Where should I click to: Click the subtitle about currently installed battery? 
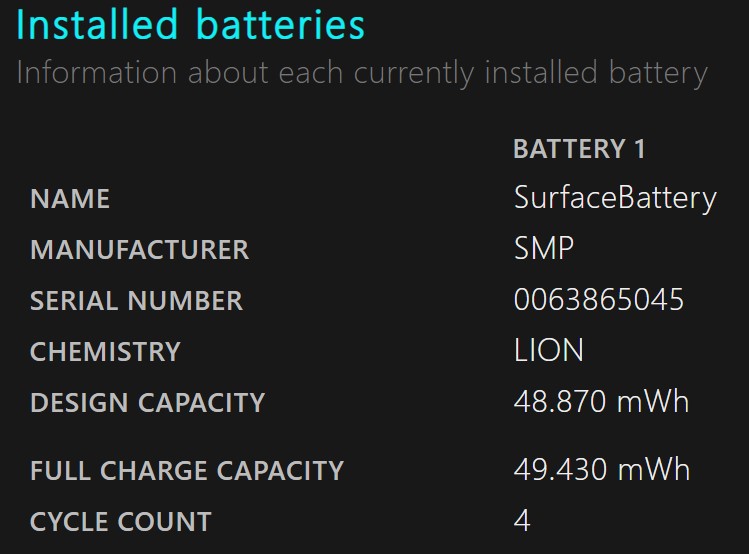362,74
